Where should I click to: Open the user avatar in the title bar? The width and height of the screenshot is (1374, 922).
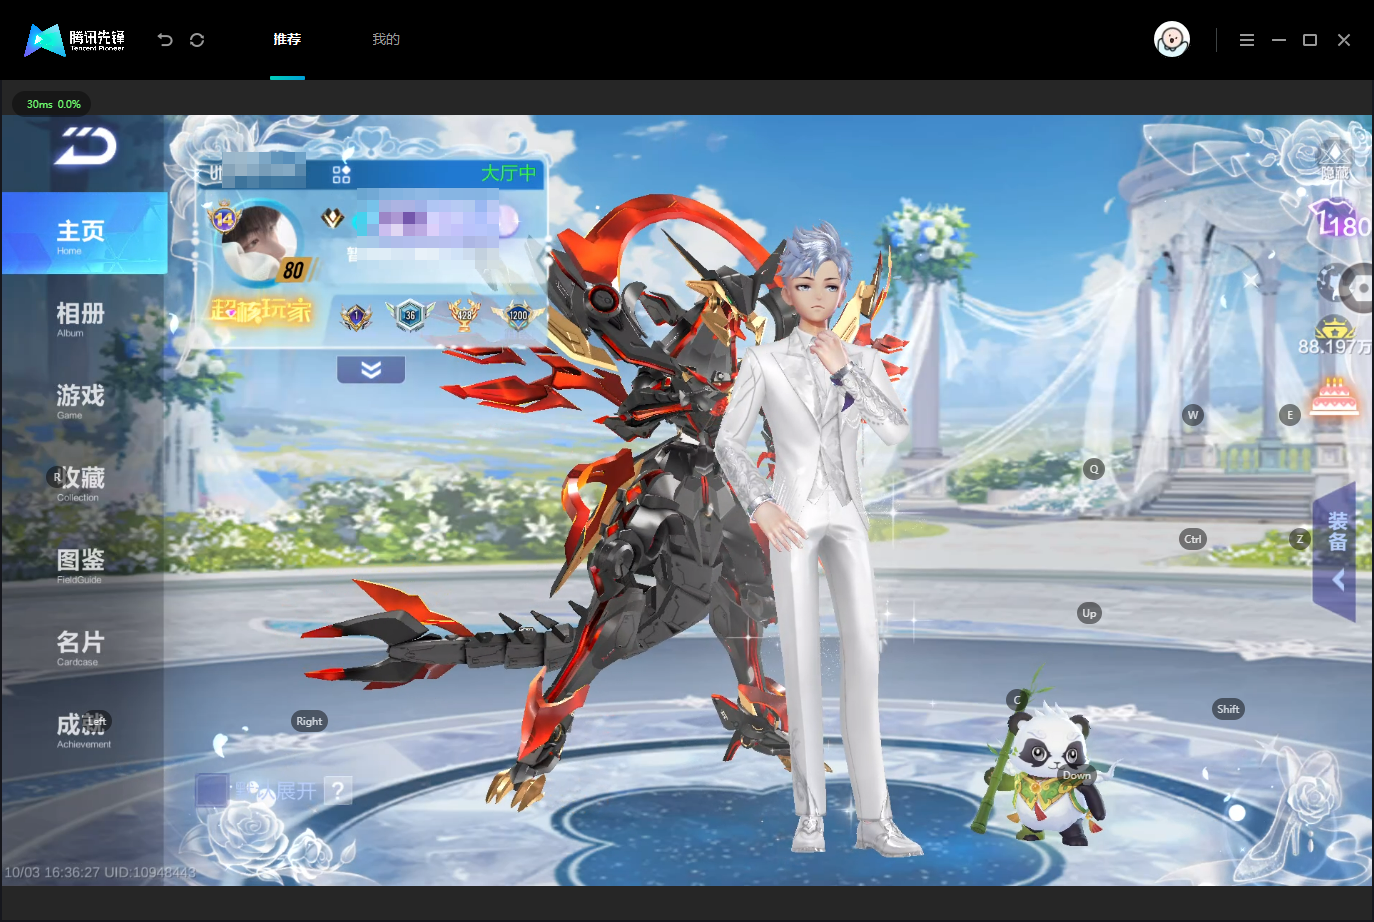click(1172, 40)
